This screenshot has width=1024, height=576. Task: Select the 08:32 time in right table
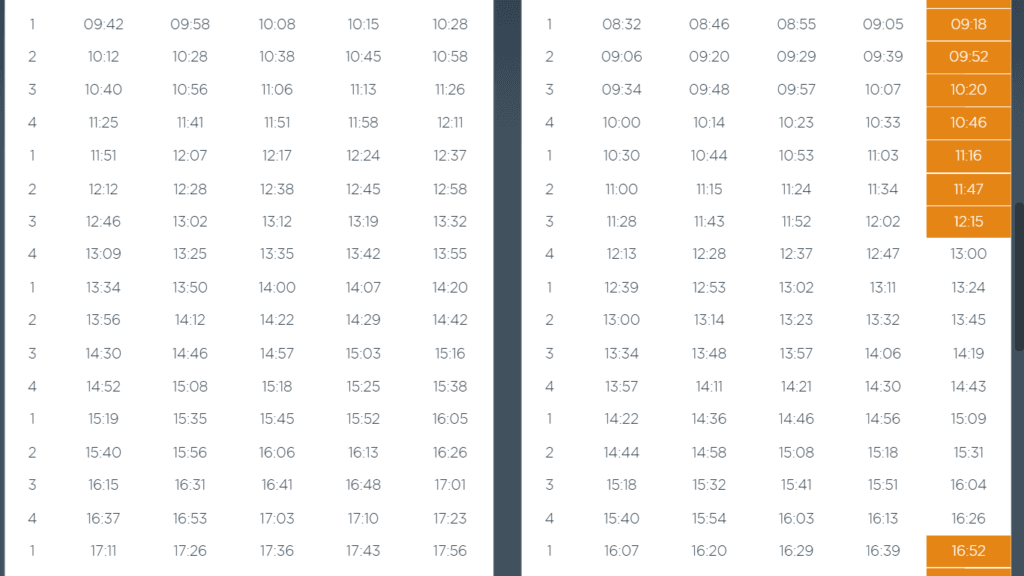point(621,24)
